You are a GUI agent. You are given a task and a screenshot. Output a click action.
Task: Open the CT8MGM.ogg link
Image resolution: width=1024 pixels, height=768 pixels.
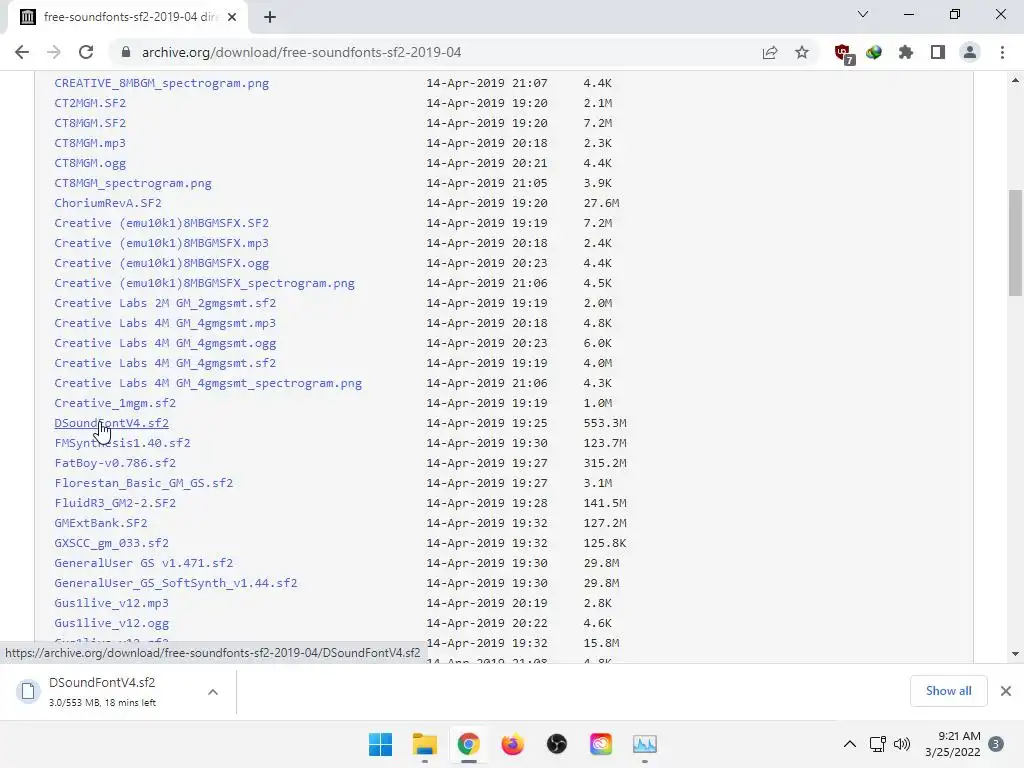(x=90, y=163)
